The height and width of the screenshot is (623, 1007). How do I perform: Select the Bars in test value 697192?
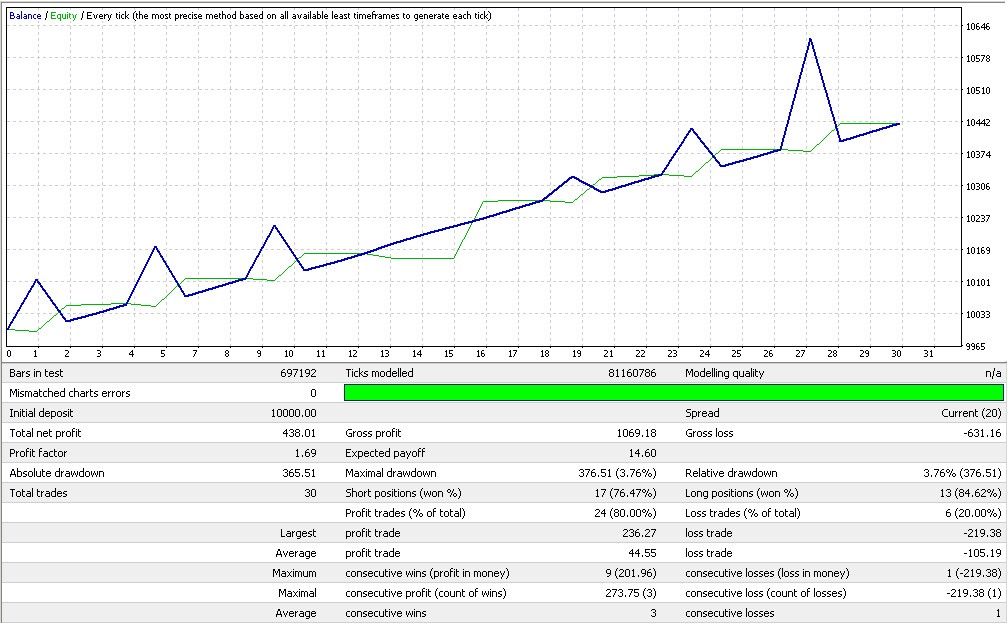298,373
